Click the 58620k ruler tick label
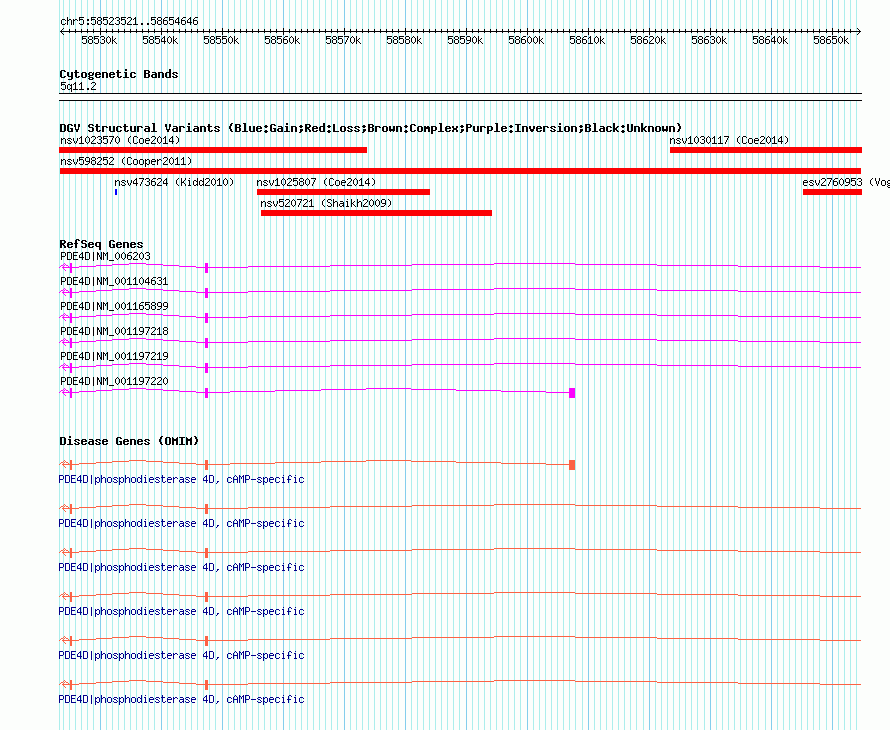890x730 pixels. pos(648,40)
